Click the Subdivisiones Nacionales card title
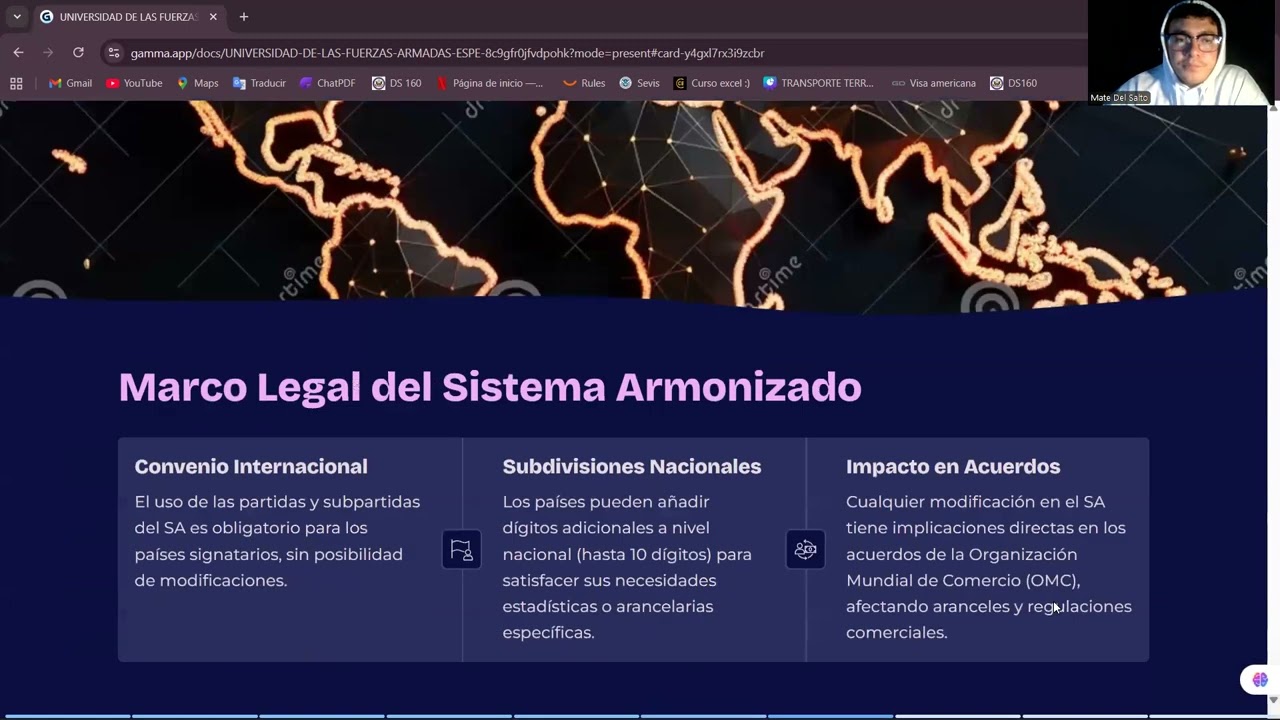Viewport: 1280px width, 720px height. pos(632,466)
